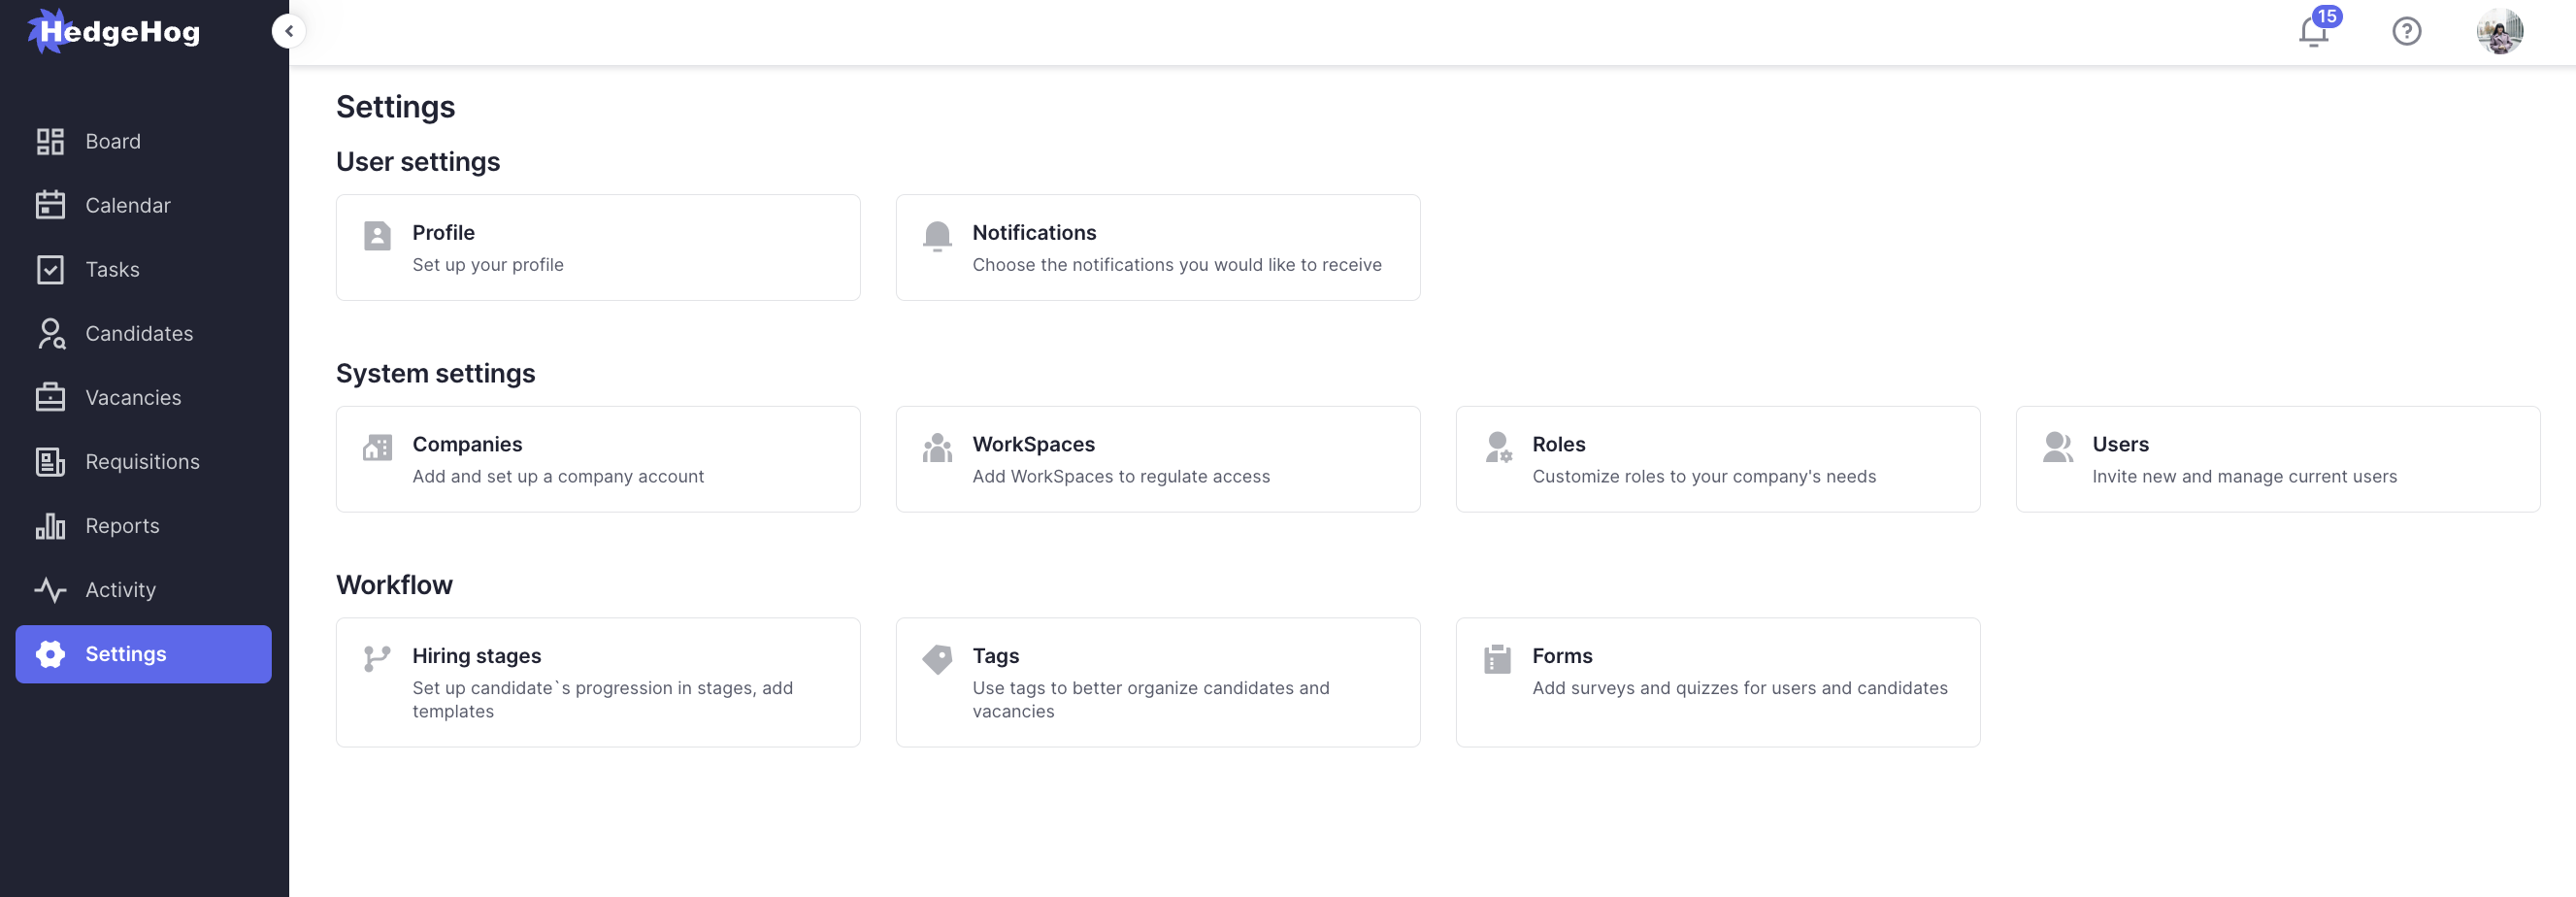This screenshot has width=2576, height=897.
Task: Open the Profile settings card
Action: 597,247
